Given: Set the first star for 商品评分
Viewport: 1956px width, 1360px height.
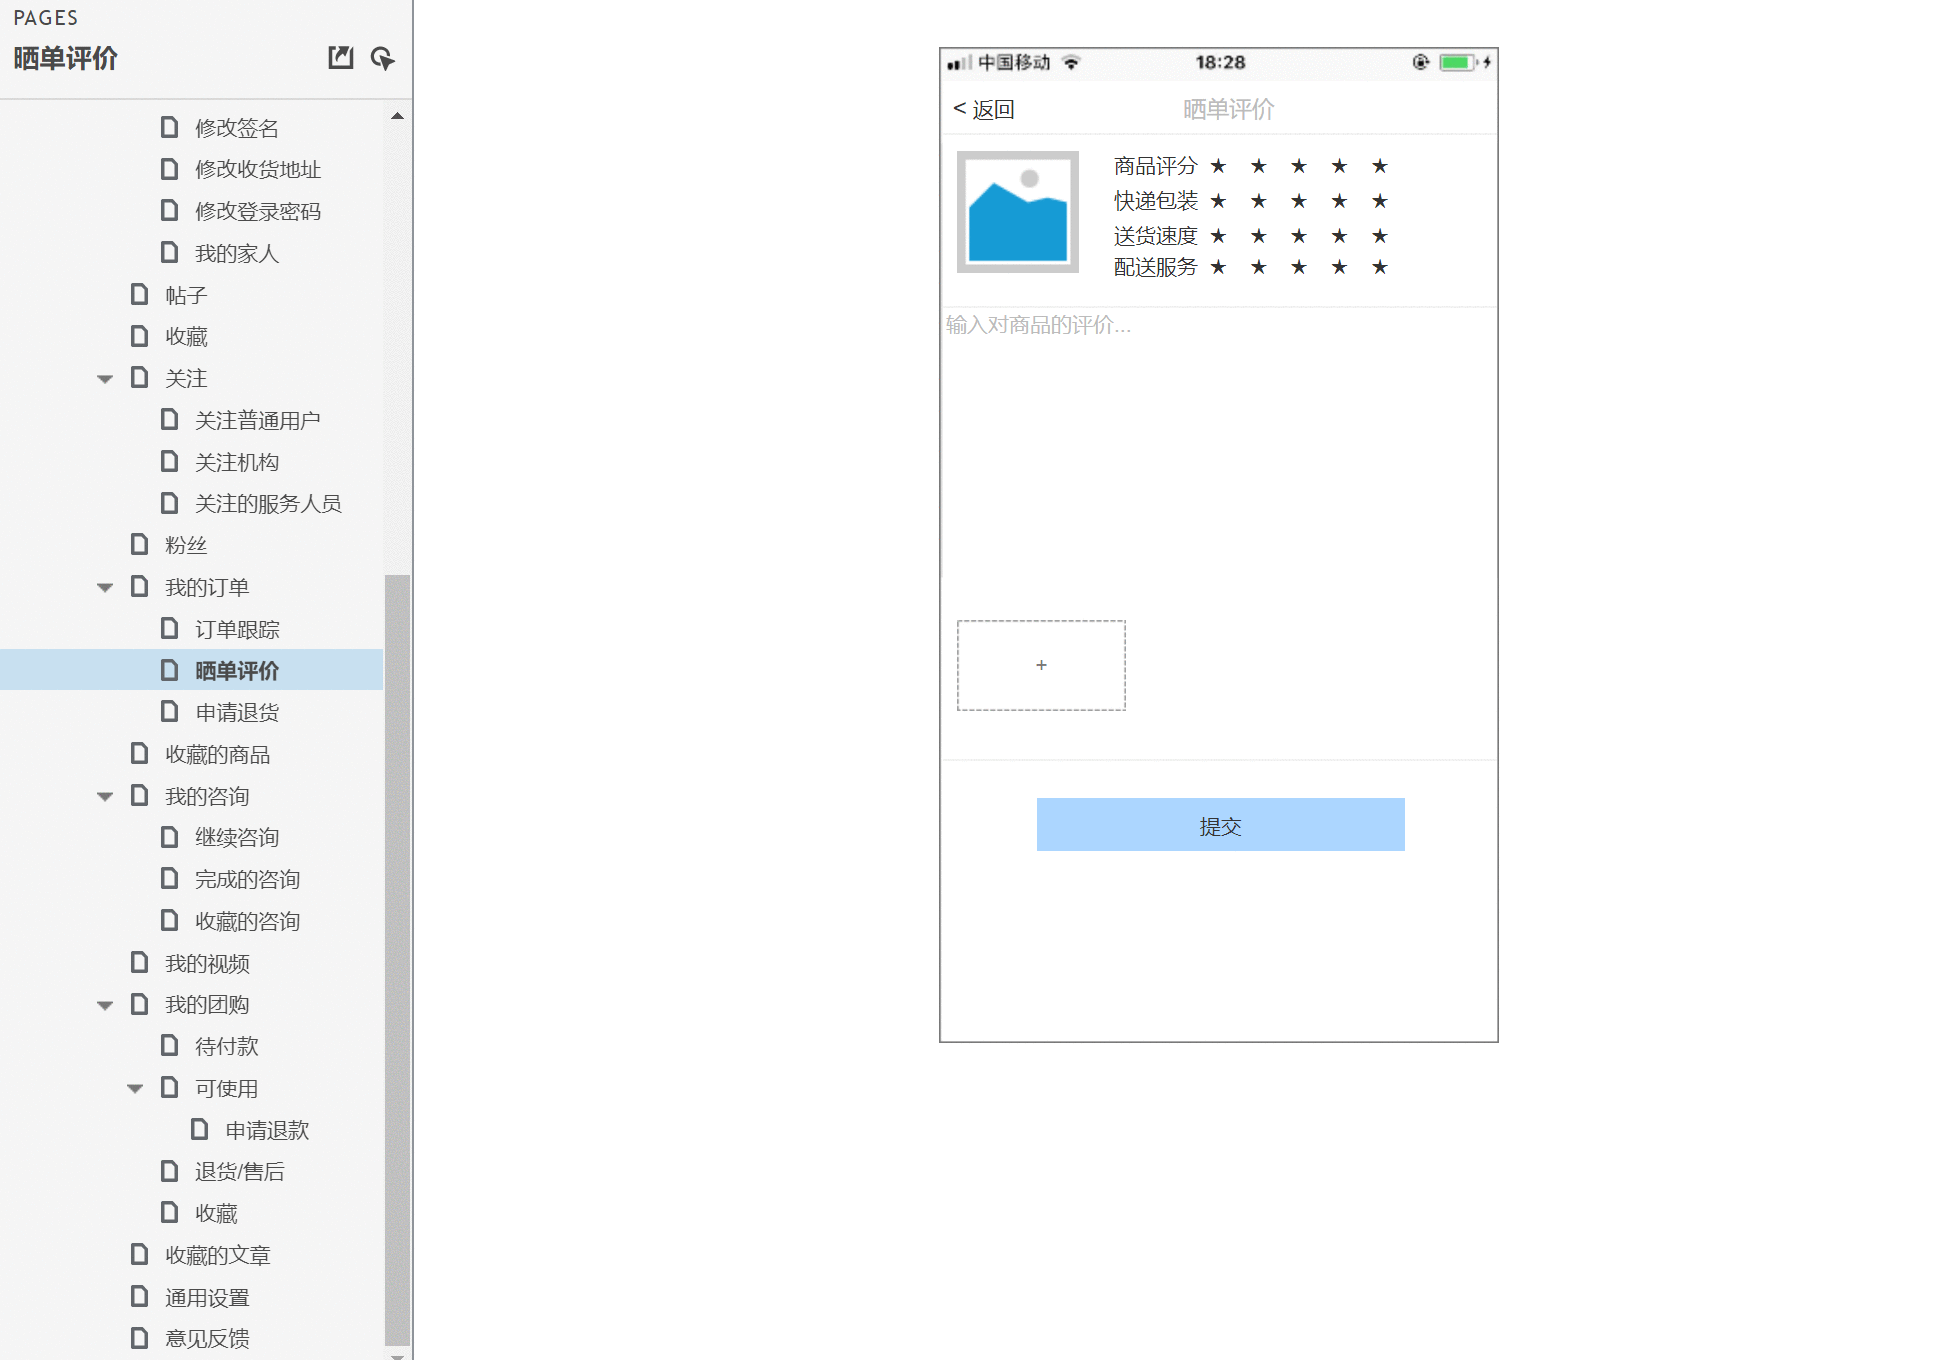Looking at the screenshot, I should (1218, 166).
